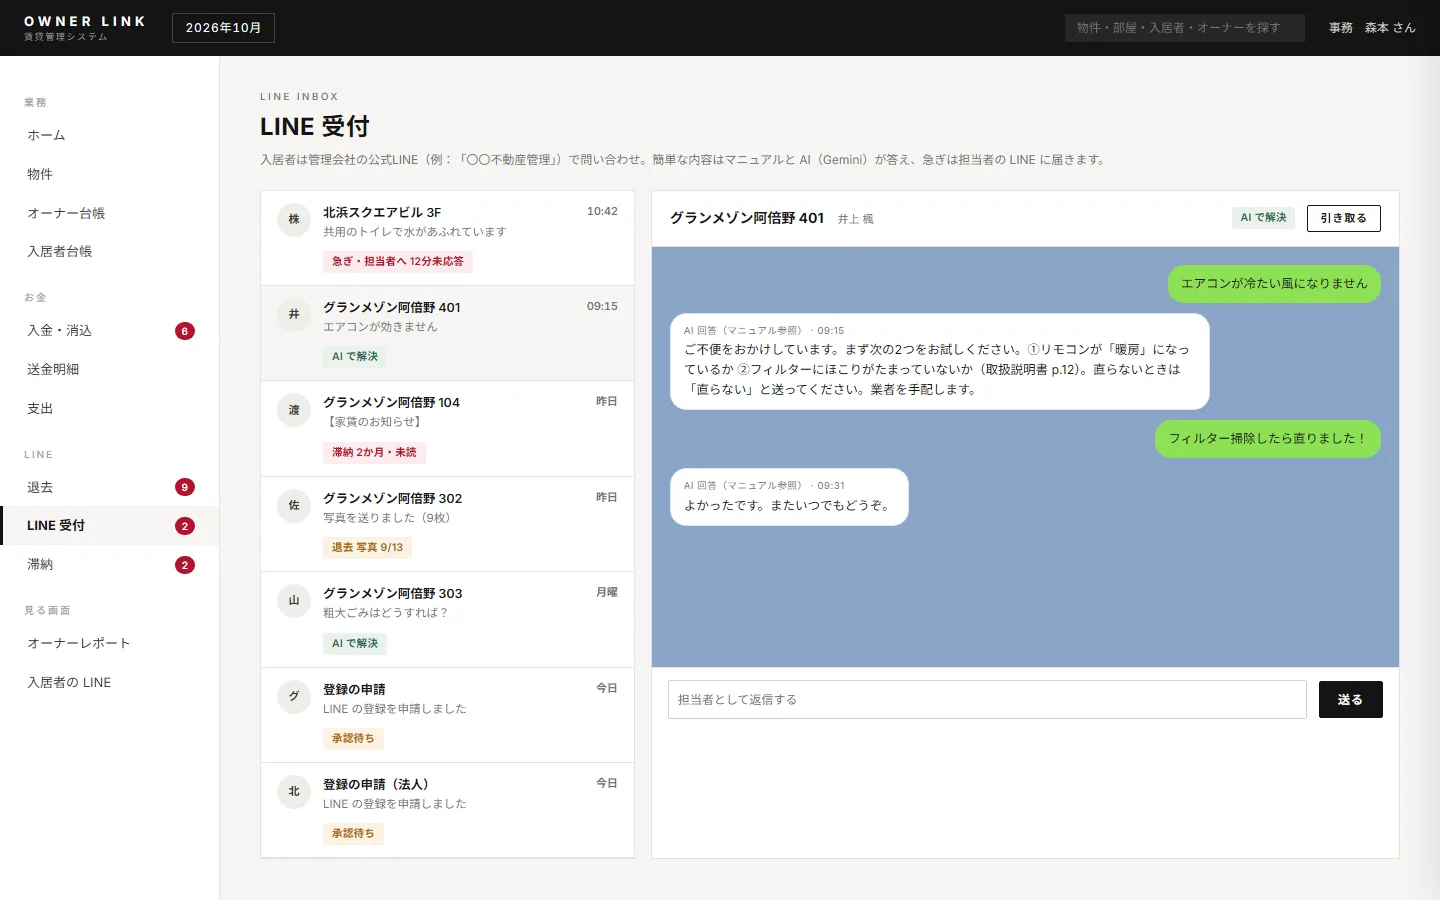Select 送金明細 in the sidebar
The width and height of the screenshot is (1440, 900).
click(109, 369)
